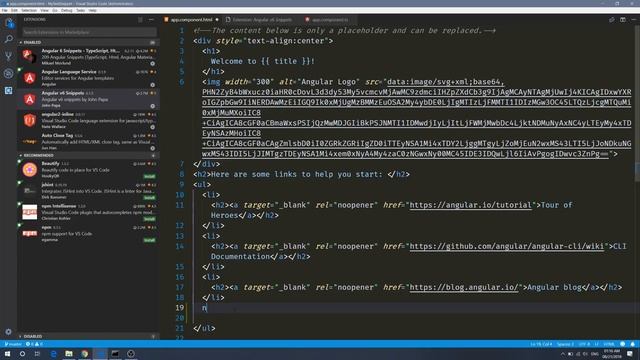Click the master git branch in status bar
The image size is (640, 360).
(x=13, y=344)
